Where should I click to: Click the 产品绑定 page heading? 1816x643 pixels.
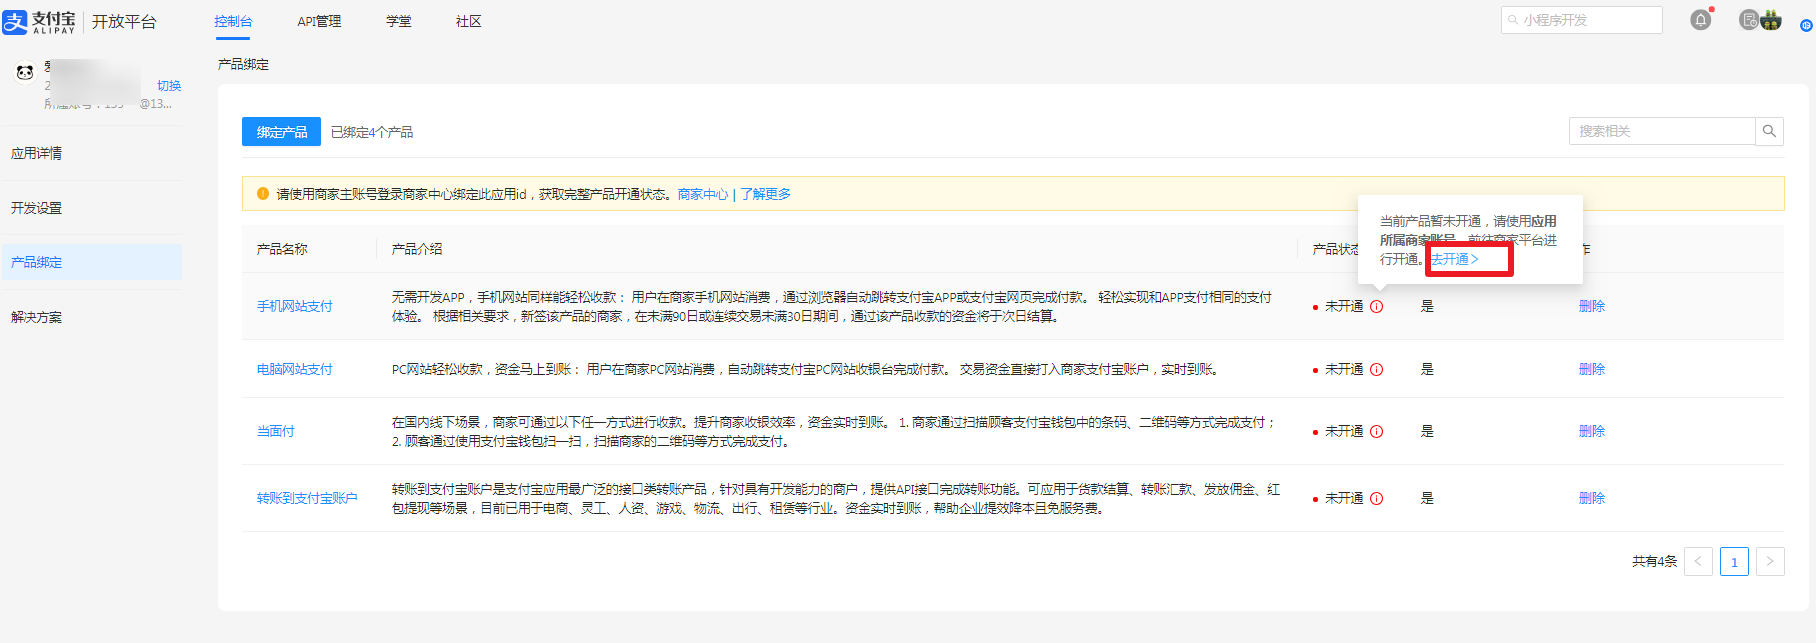tap(243, 64)
